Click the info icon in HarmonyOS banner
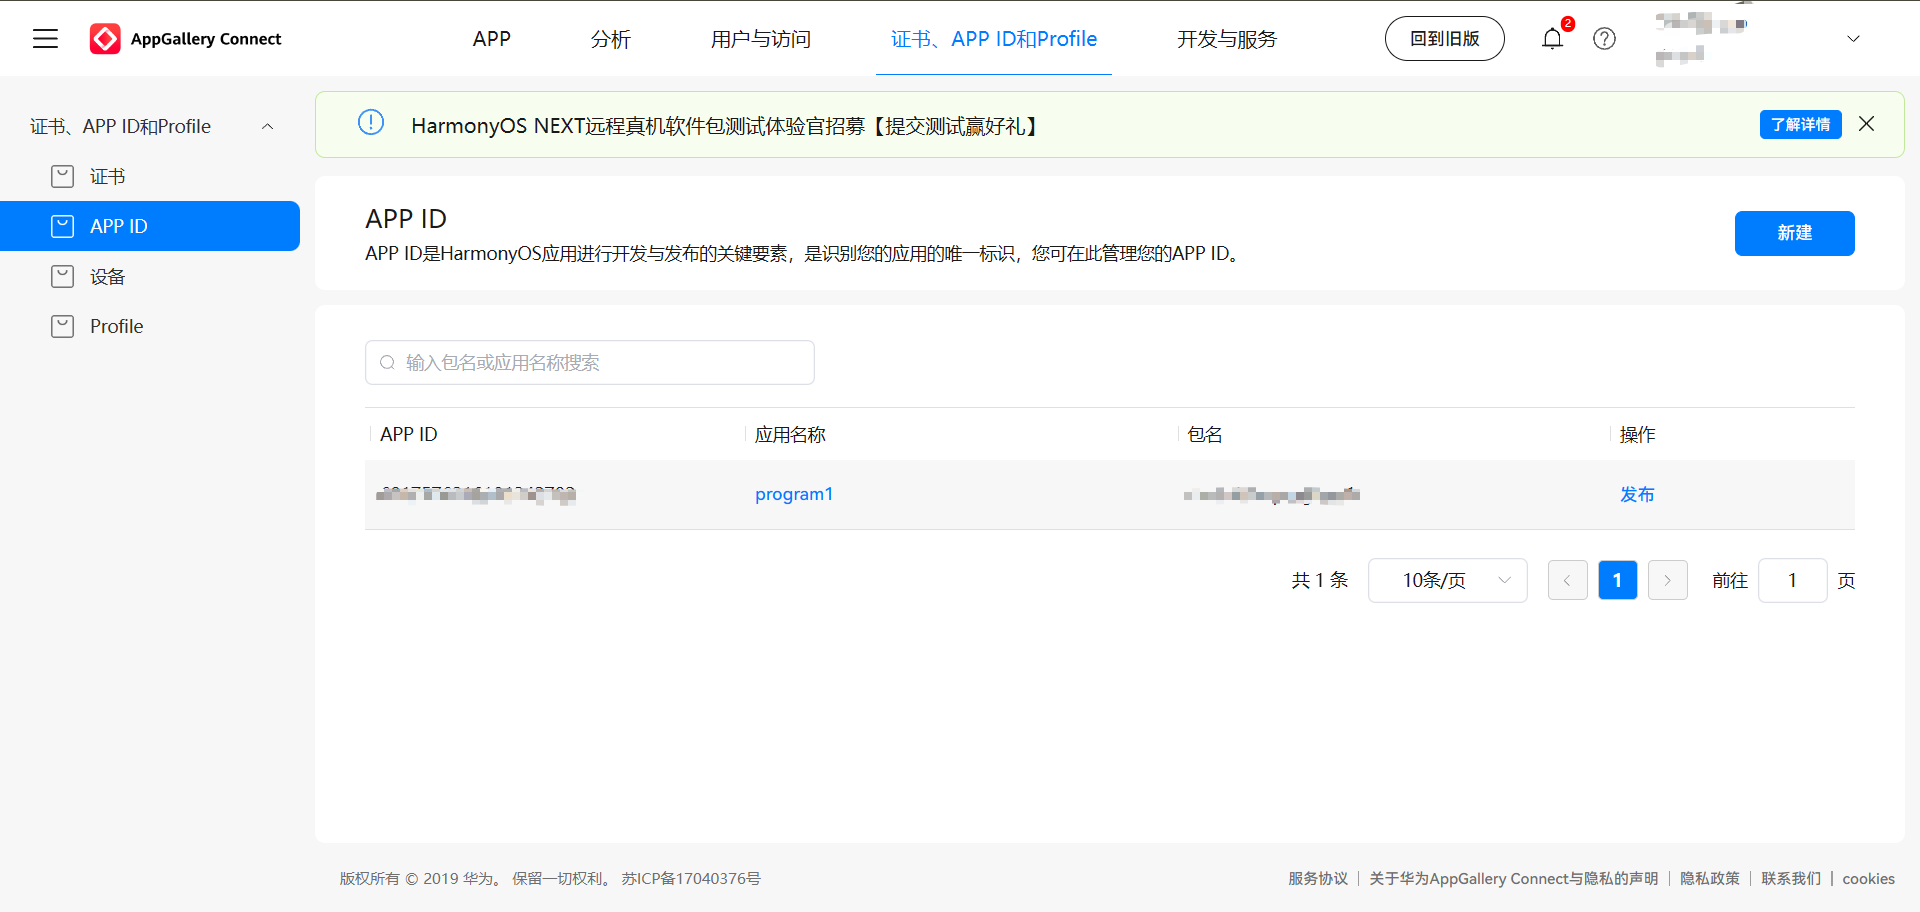This screenshot has height=912, width=1920. click(371, 123)
